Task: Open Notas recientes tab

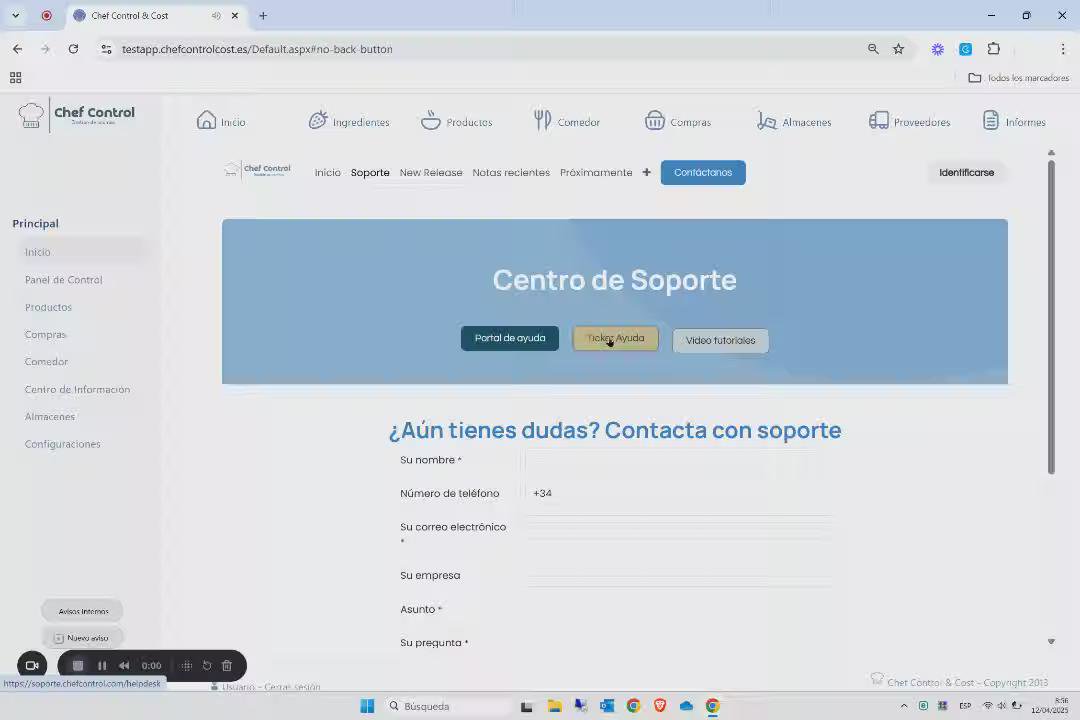Action: coord(511,172)
